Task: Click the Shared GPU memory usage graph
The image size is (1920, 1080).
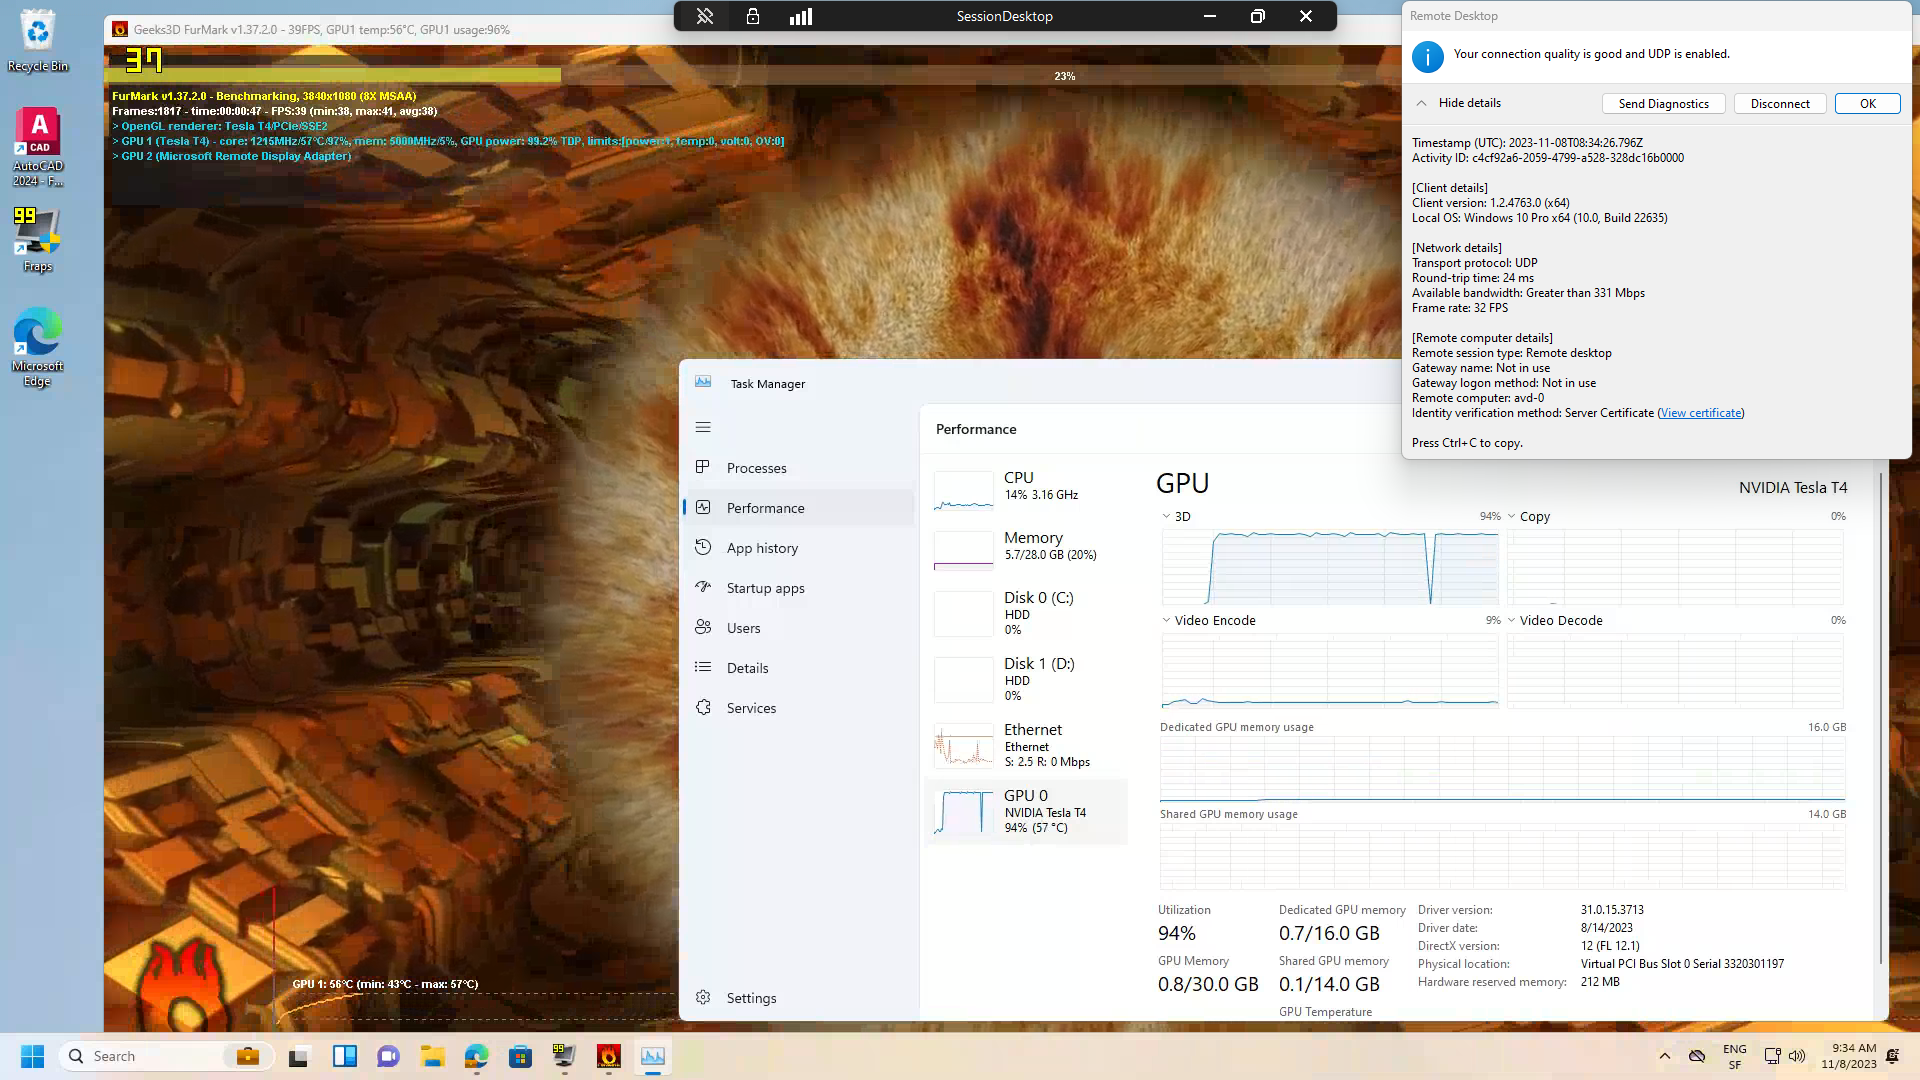Action: (1502, 856)
